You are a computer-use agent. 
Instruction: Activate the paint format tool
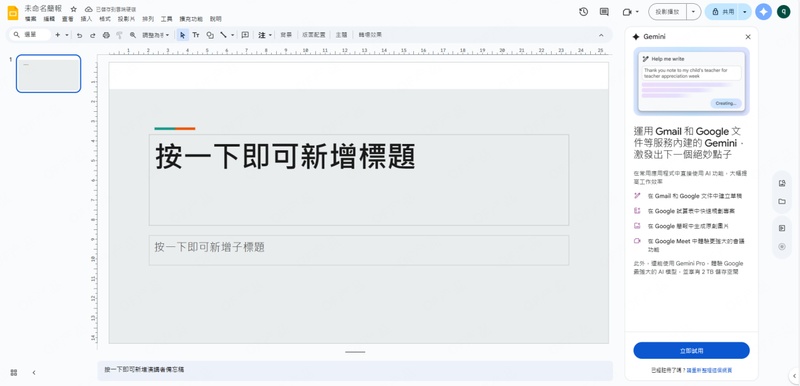tap(119, 35)
